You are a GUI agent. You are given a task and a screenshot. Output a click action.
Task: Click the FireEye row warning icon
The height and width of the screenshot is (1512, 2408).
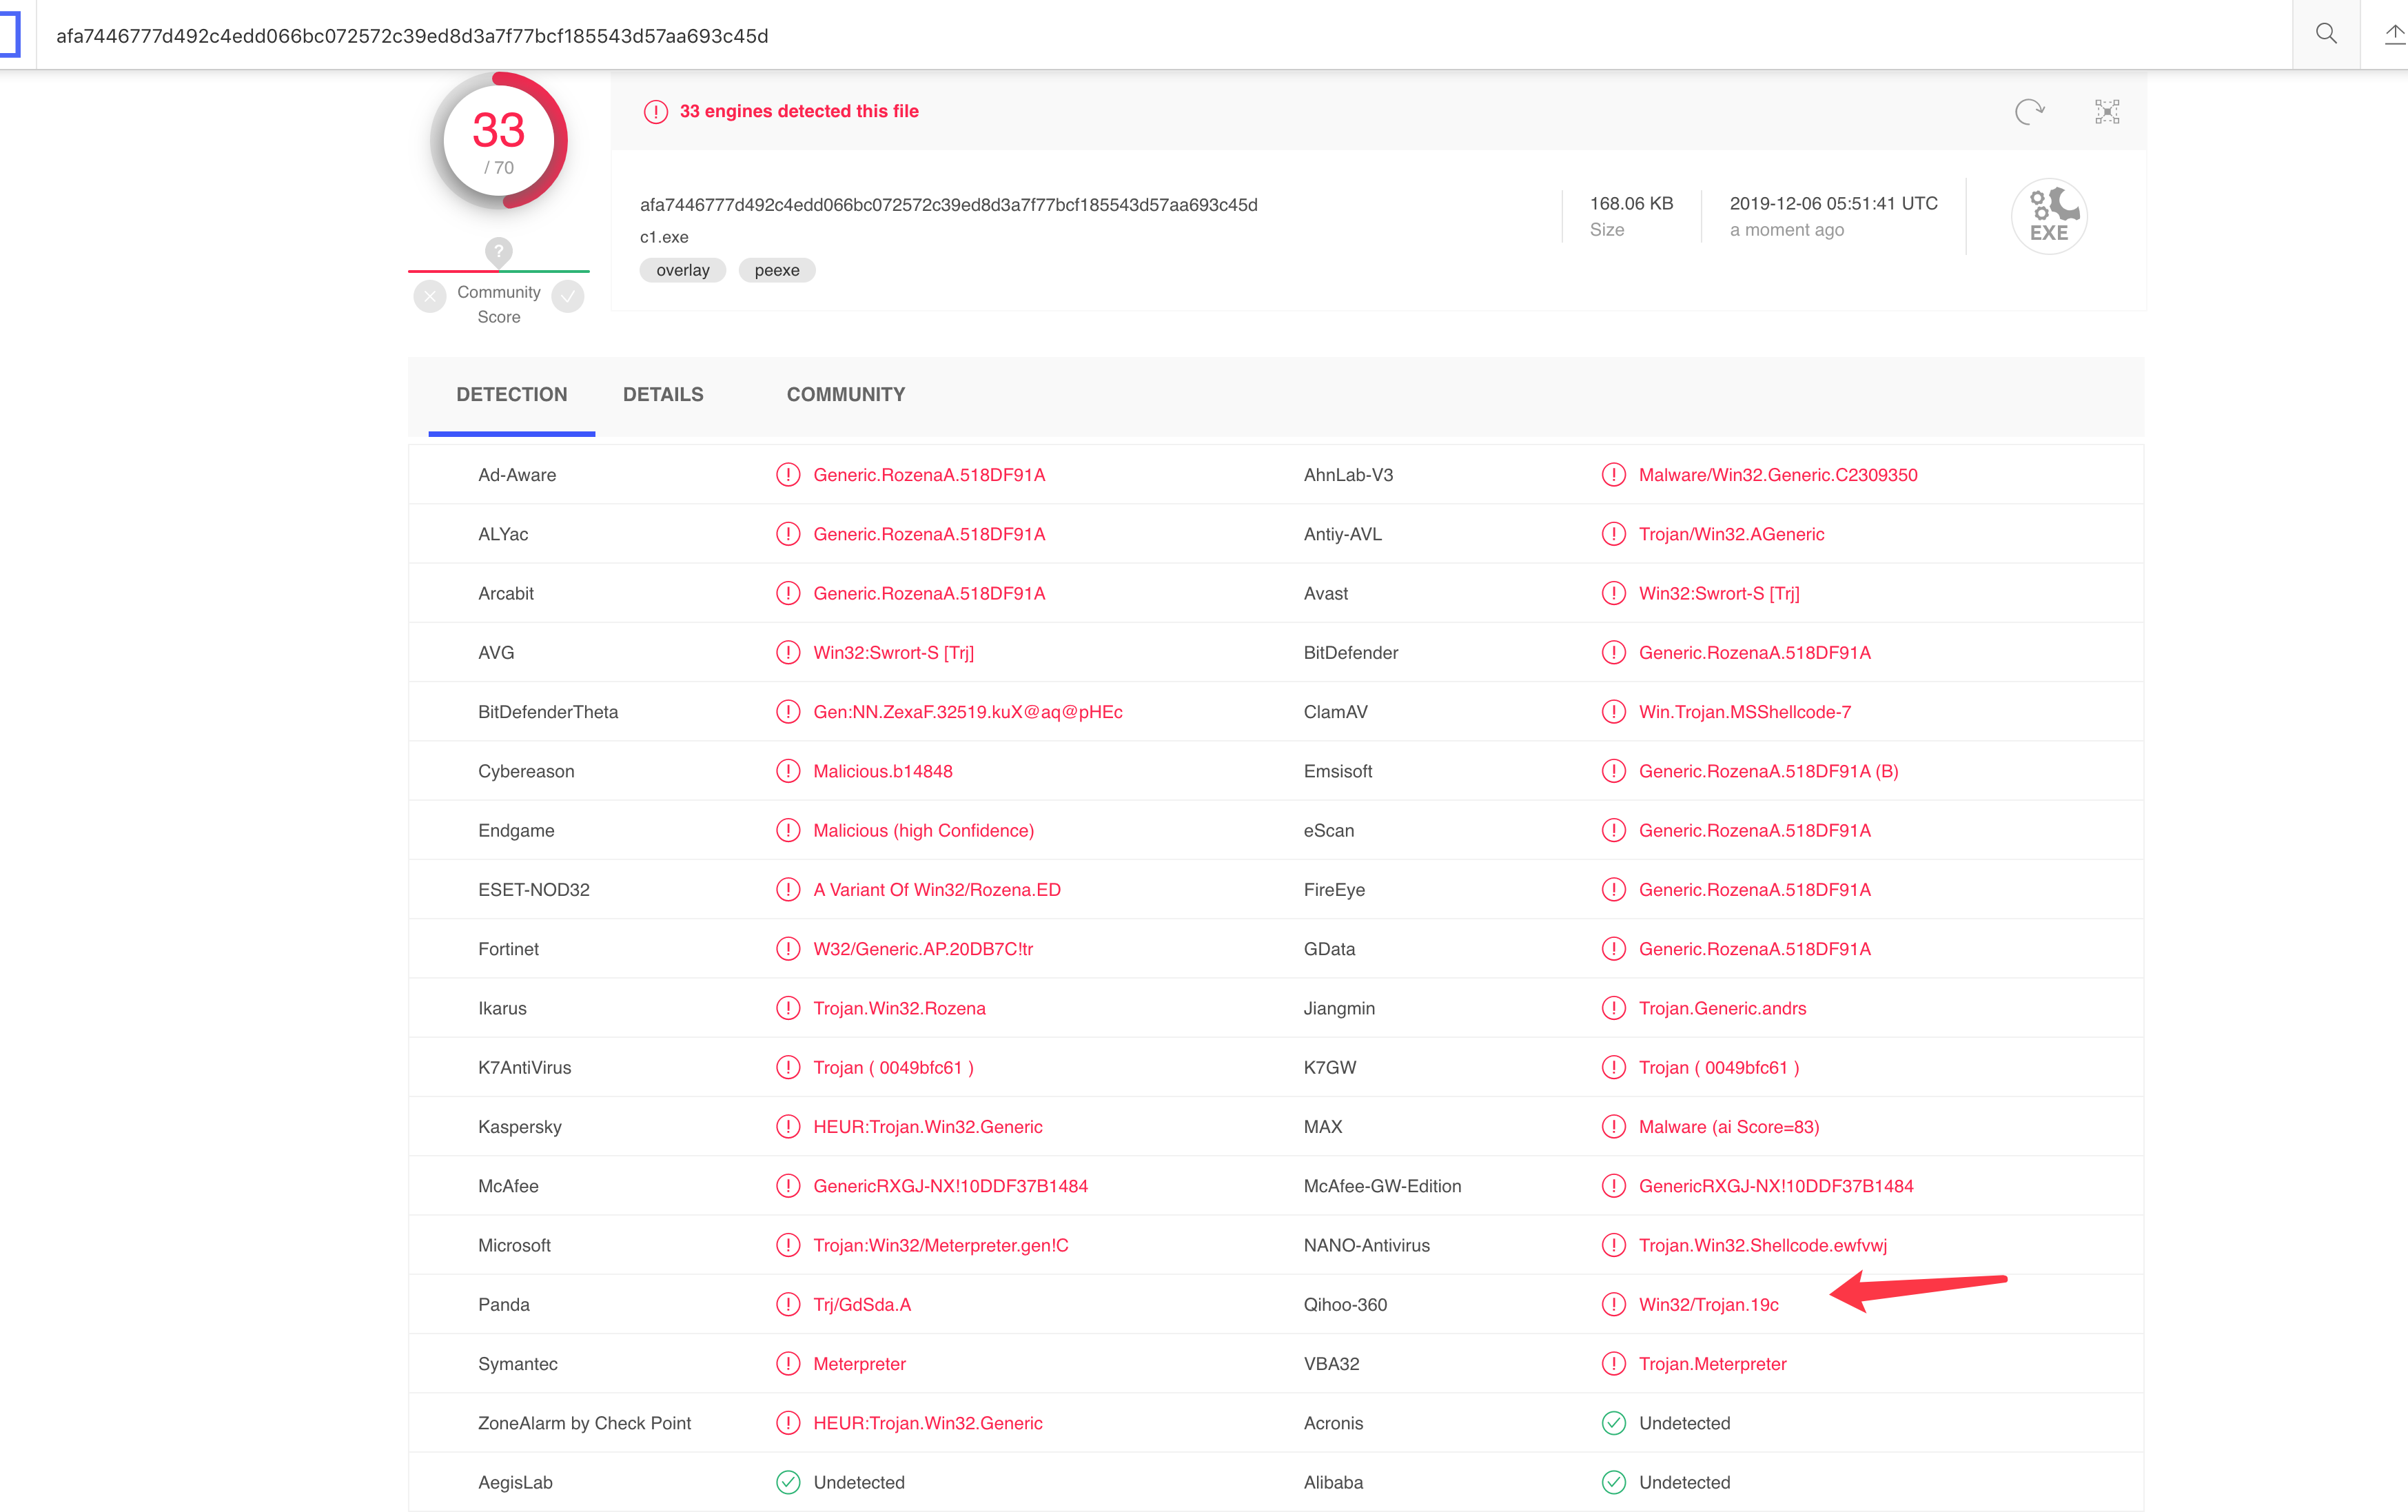(x=1614, y=890)
